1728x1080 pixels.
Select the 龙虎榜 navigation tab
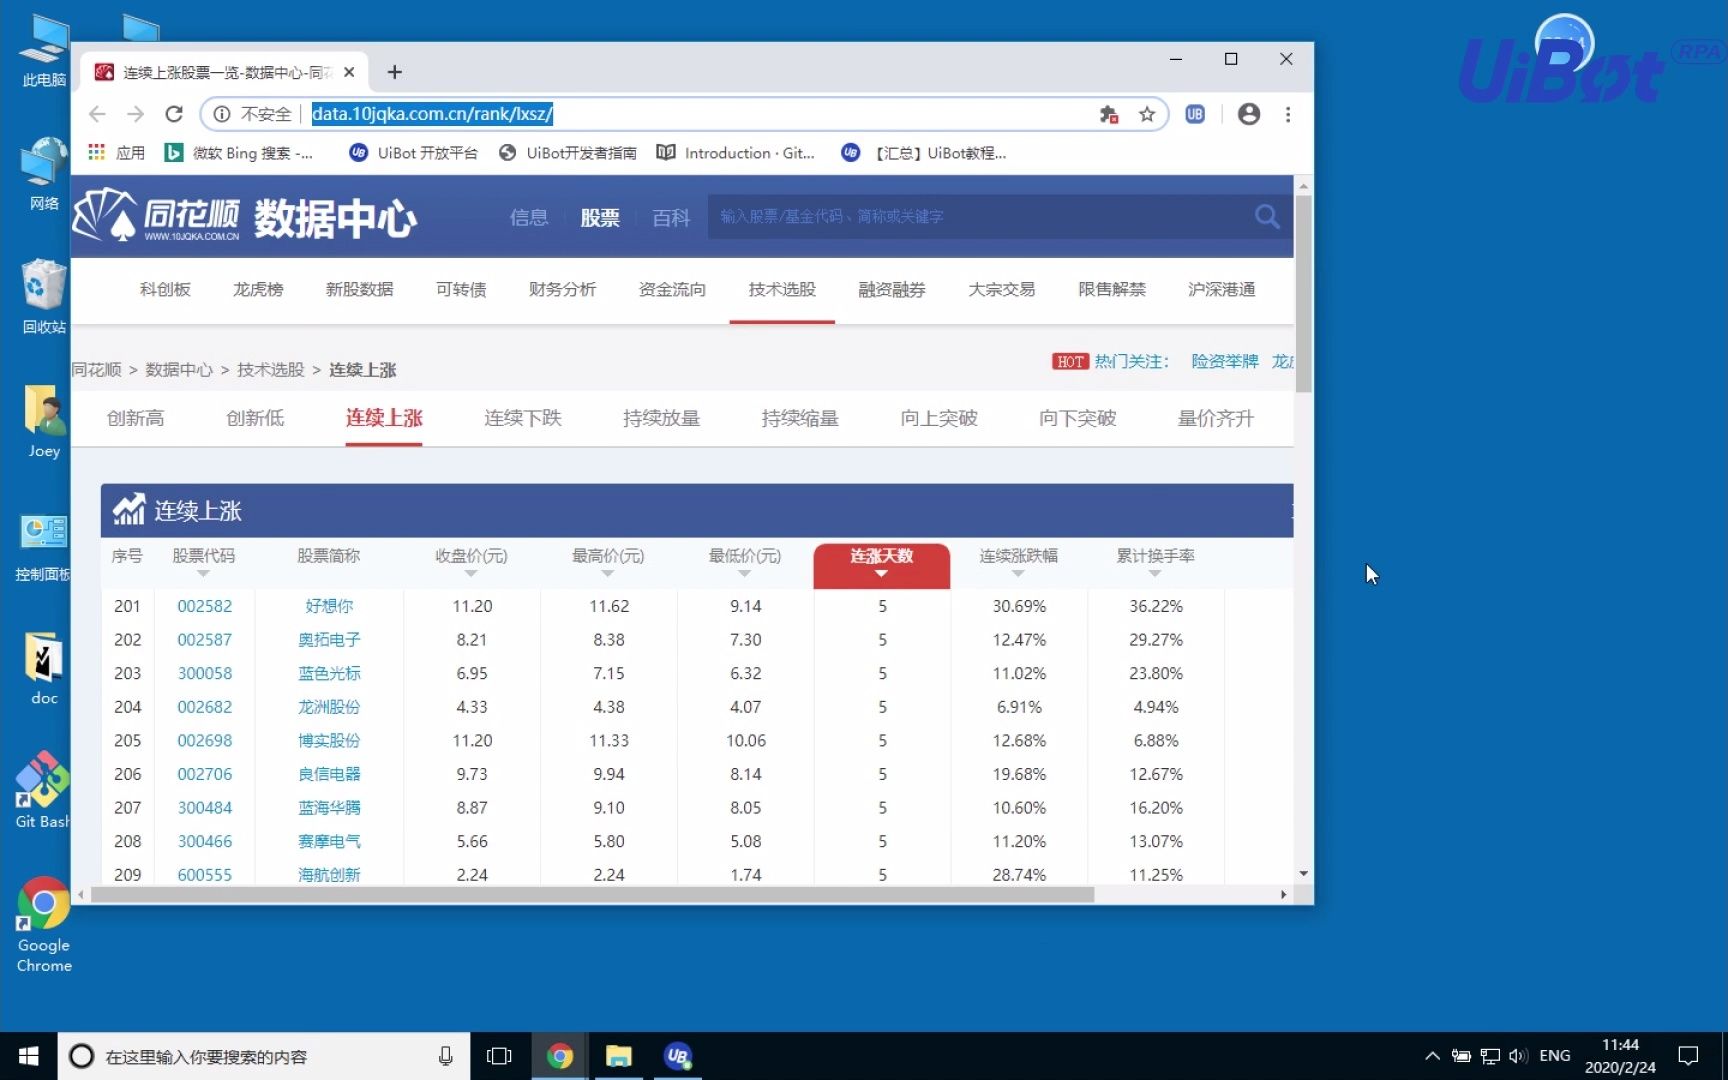click(x=258, y=289)
